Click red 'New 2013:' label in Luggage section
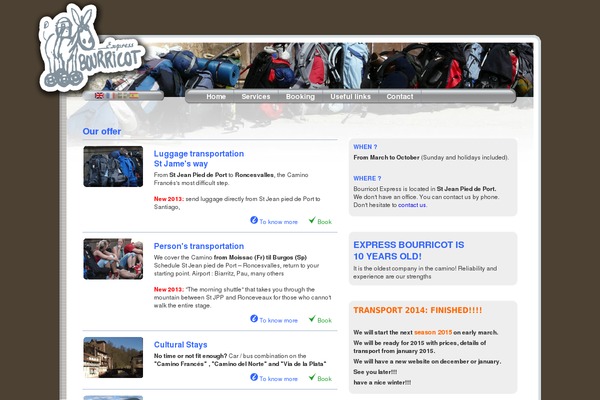Image resolution: width=600 pixels, height=400 pixels. (169, 199)
